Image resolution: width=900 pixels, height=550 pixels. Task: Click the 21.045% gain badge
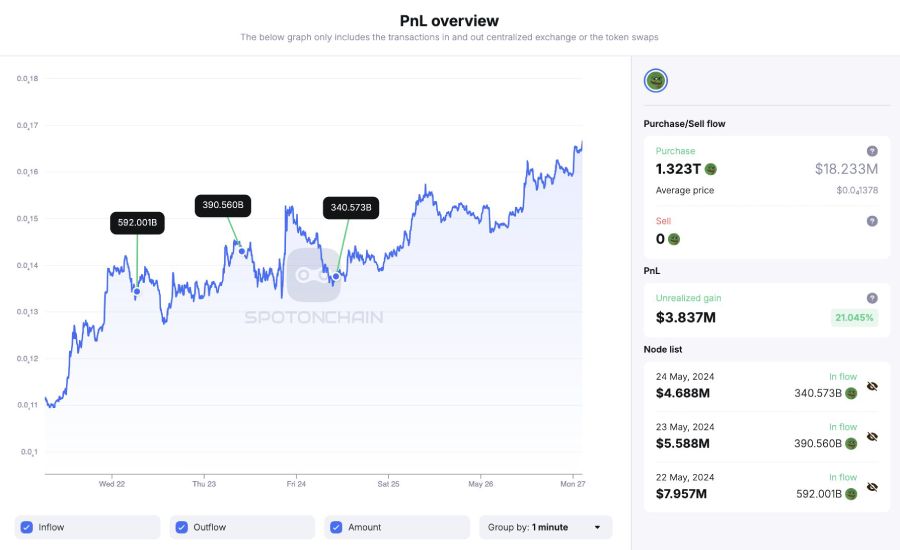coord(854,317)
